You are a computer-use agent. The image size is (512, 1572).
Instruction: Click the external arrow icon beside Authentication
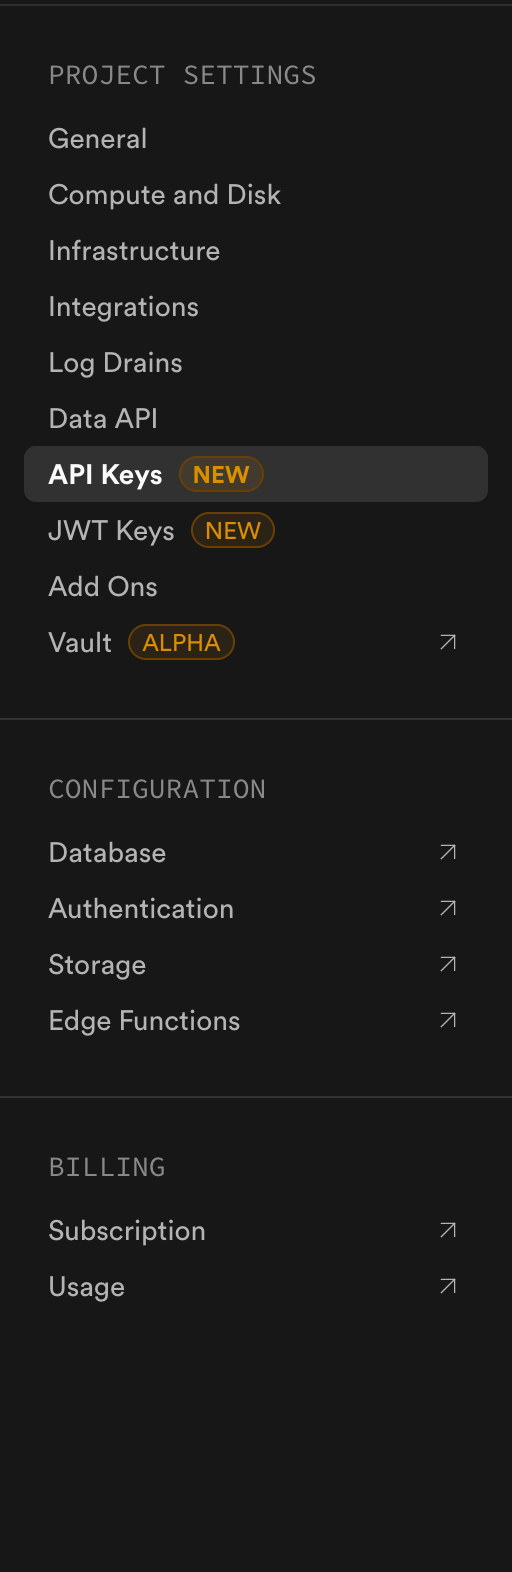click(x=448, y=908)
